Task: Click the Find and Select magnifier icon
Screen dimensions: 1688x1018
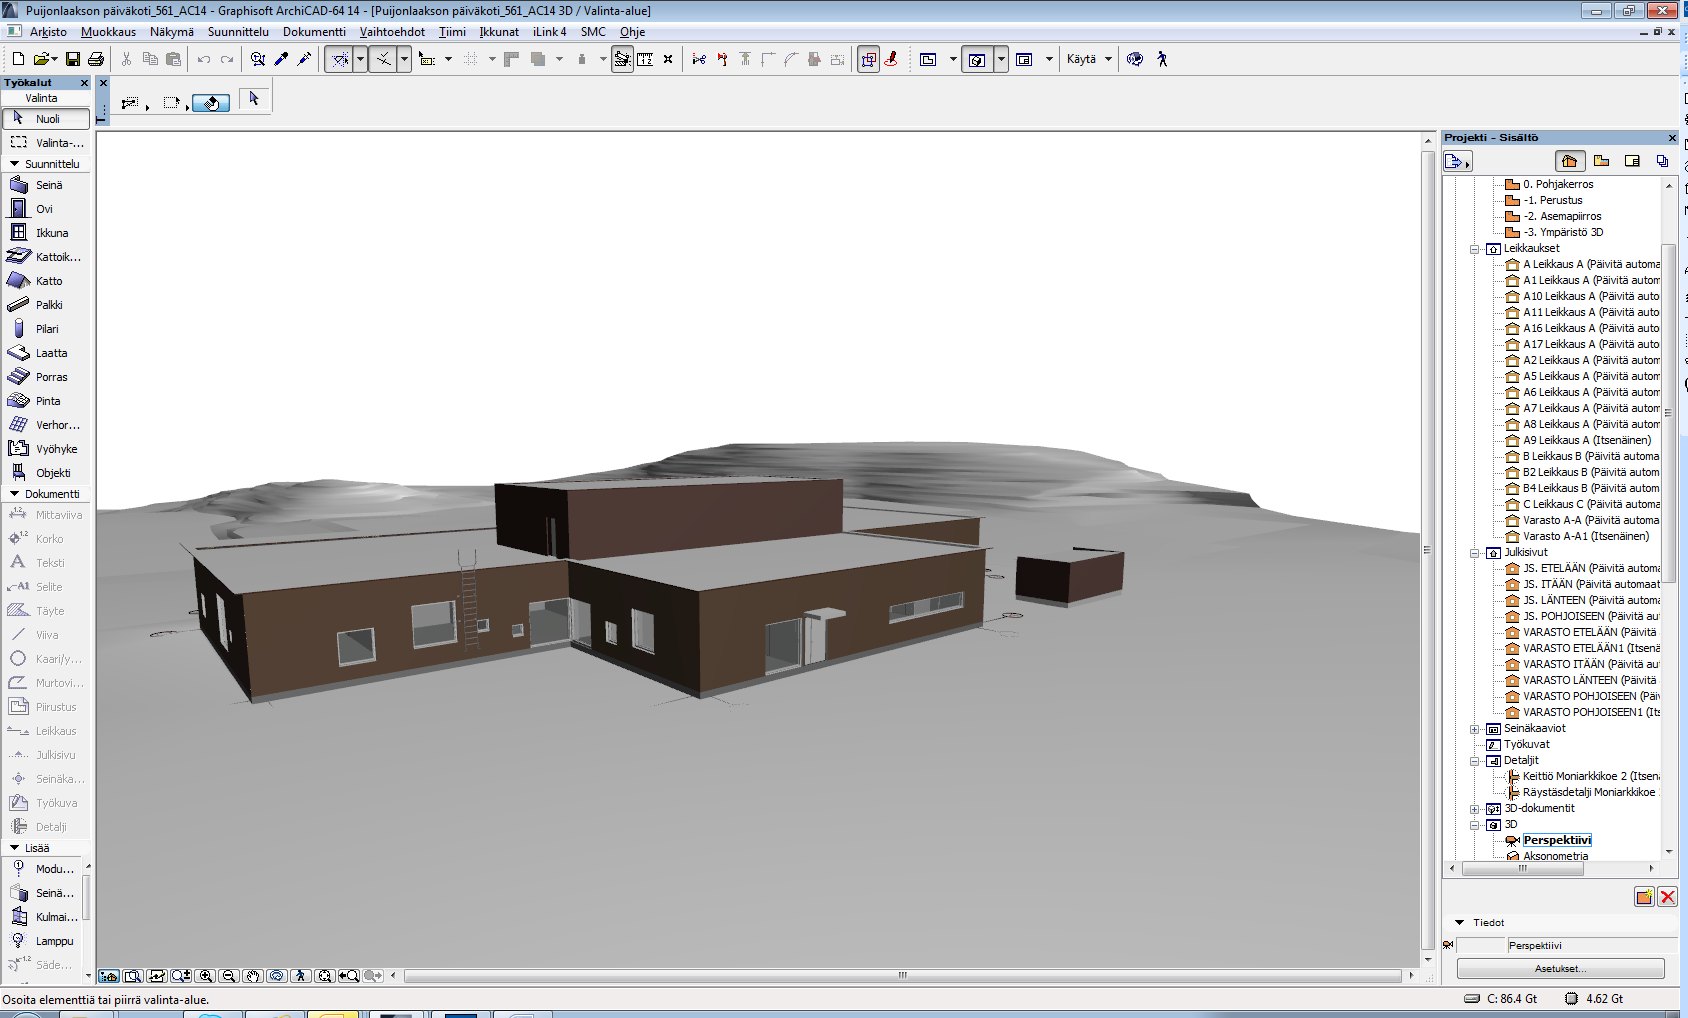Action: pyautogui.click(x=258, y=59)
